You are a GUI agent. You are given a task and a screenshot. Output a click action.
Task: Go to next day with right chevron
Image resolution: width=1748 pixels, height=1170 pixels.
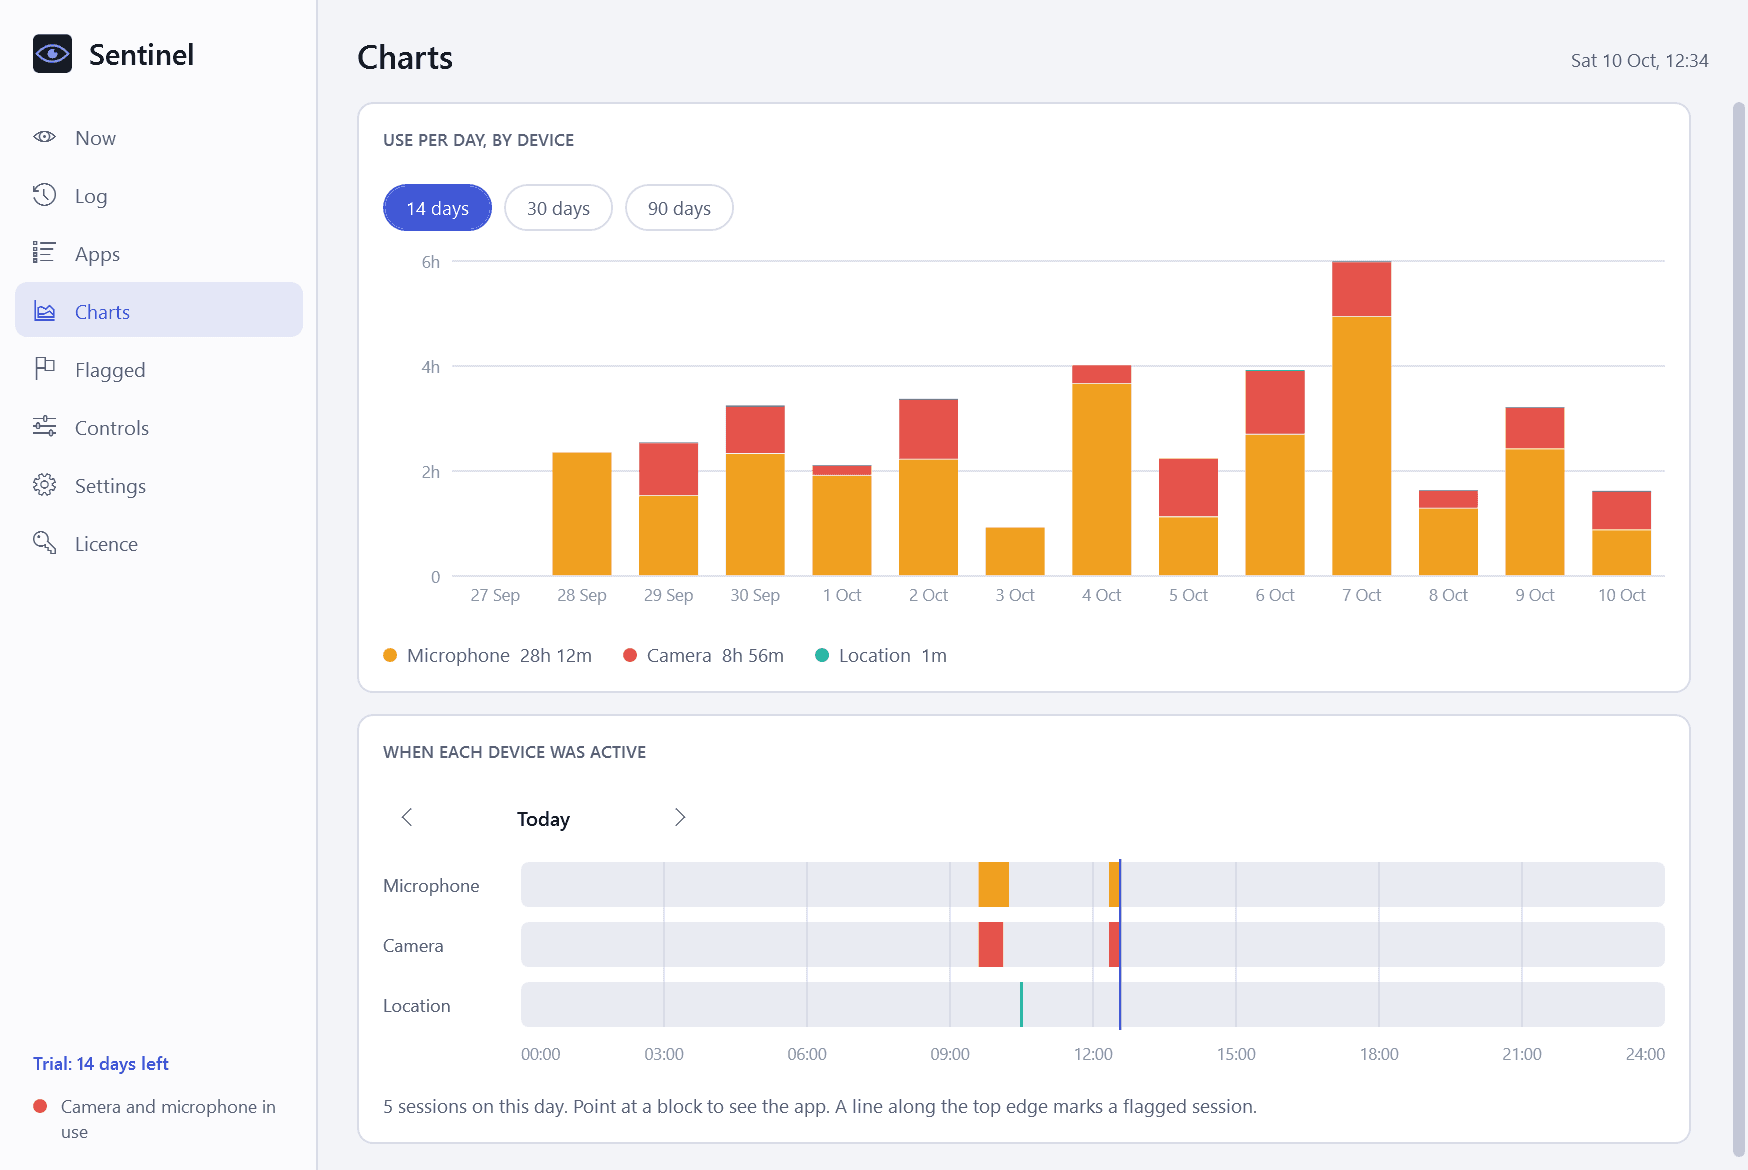[x=680, y=818]
